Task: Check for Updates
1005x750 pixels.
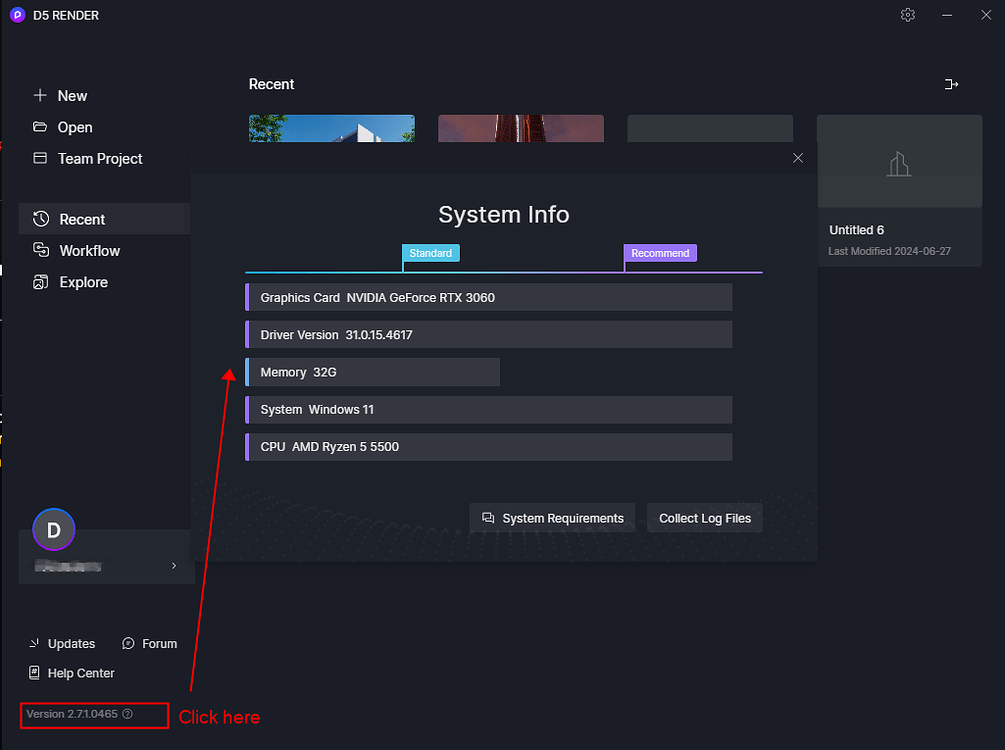Action: click(62, 644)
